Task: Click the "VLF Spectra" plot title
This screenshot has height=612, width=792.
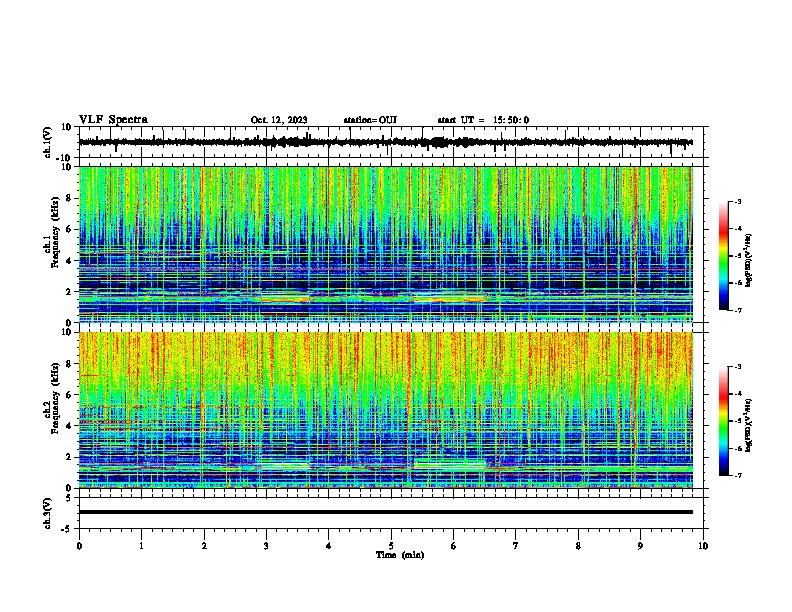Action: tap(113, 120)
